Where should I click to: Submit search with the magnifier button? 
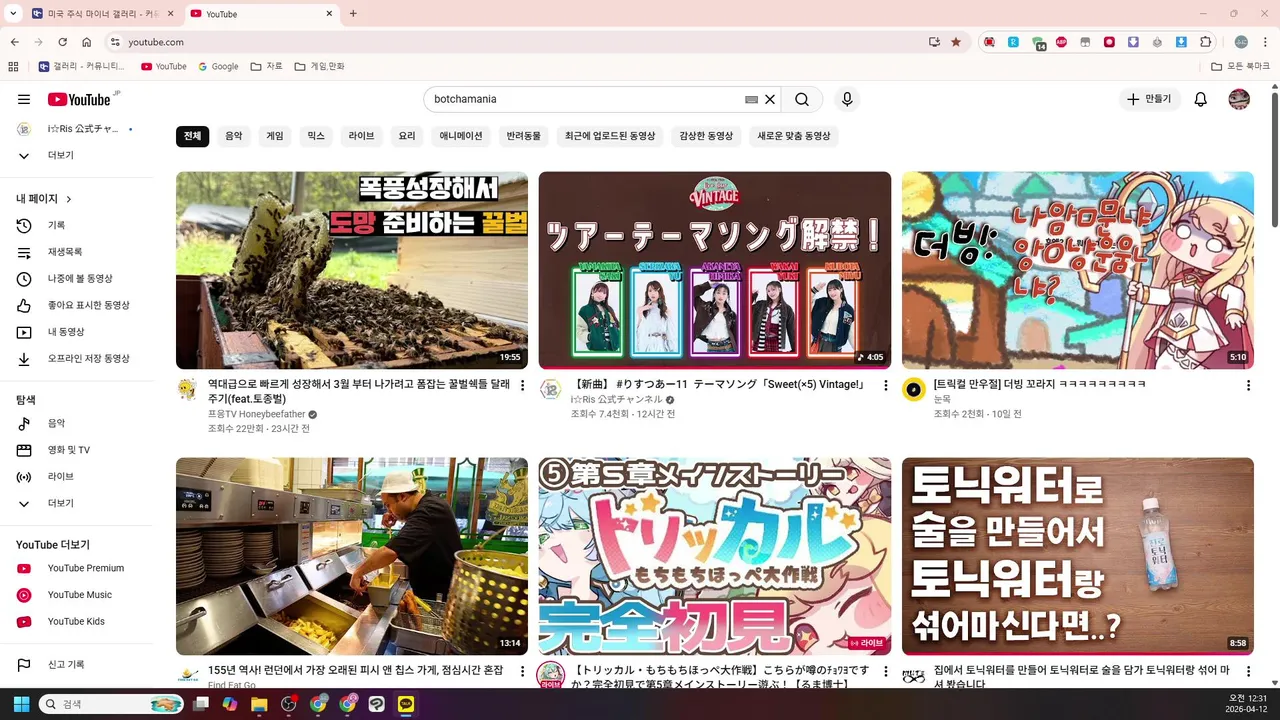(802, 99)
